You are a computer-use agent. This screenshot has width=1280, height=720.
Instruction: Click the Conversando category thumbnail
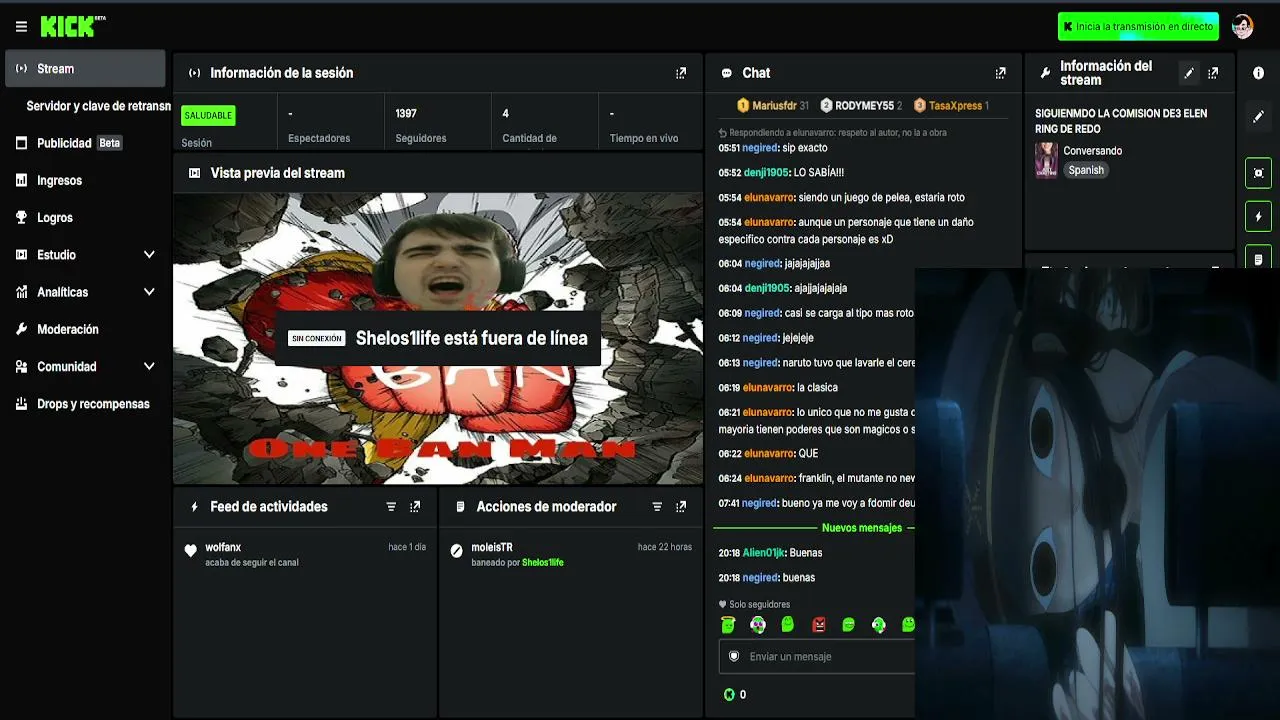pyautogui.click(x=1046, y=160)
